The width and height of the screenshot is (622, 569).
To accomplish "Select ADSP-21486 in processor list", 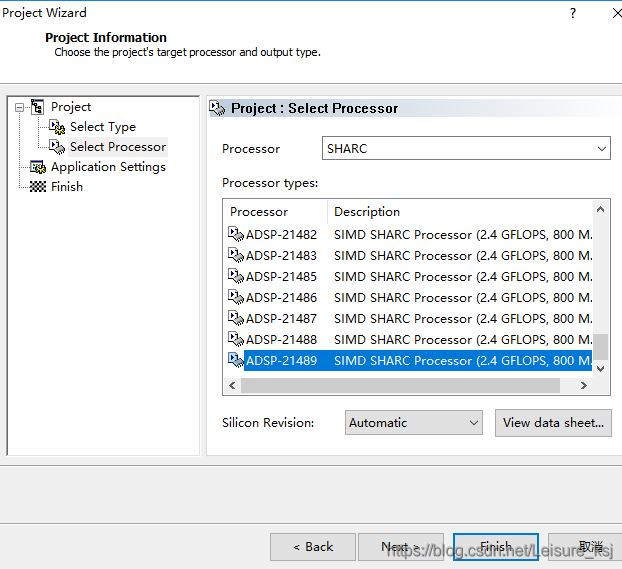I will click(x=281, y=298).
